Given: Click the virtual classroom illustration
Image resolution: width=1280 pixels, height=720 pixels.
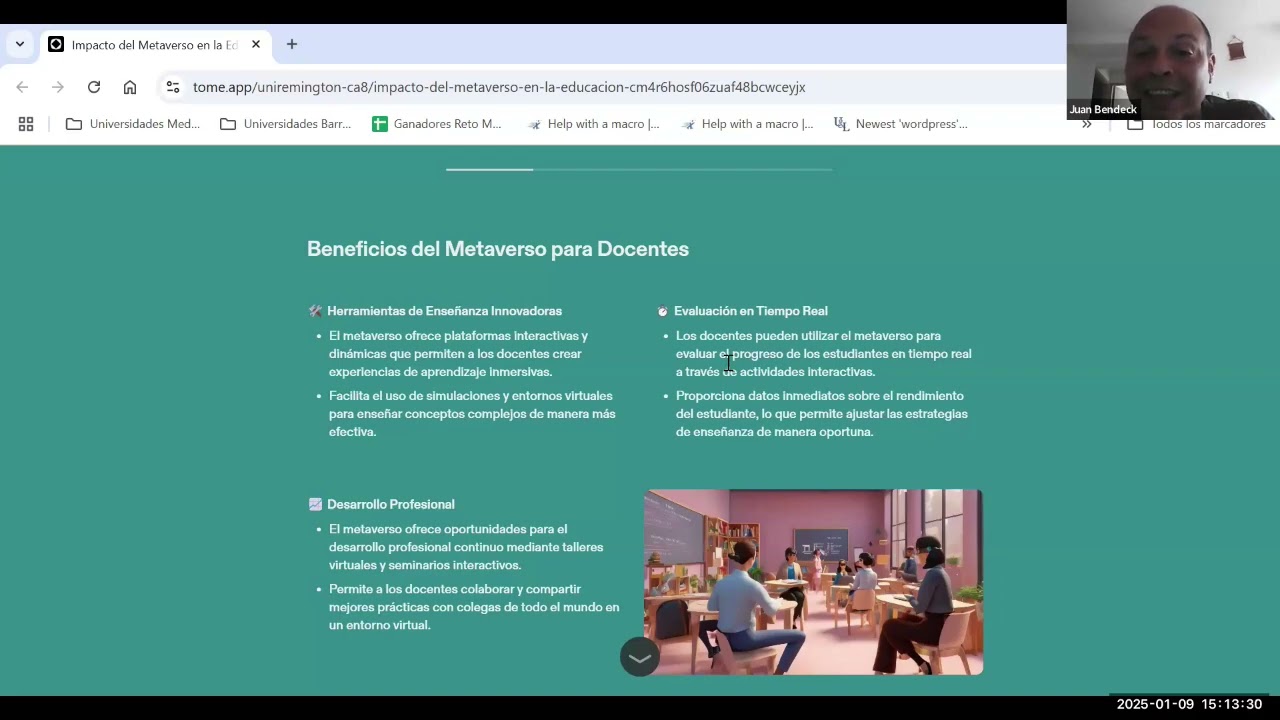Looking at the screenshot, I should click(x=813, y=581).
